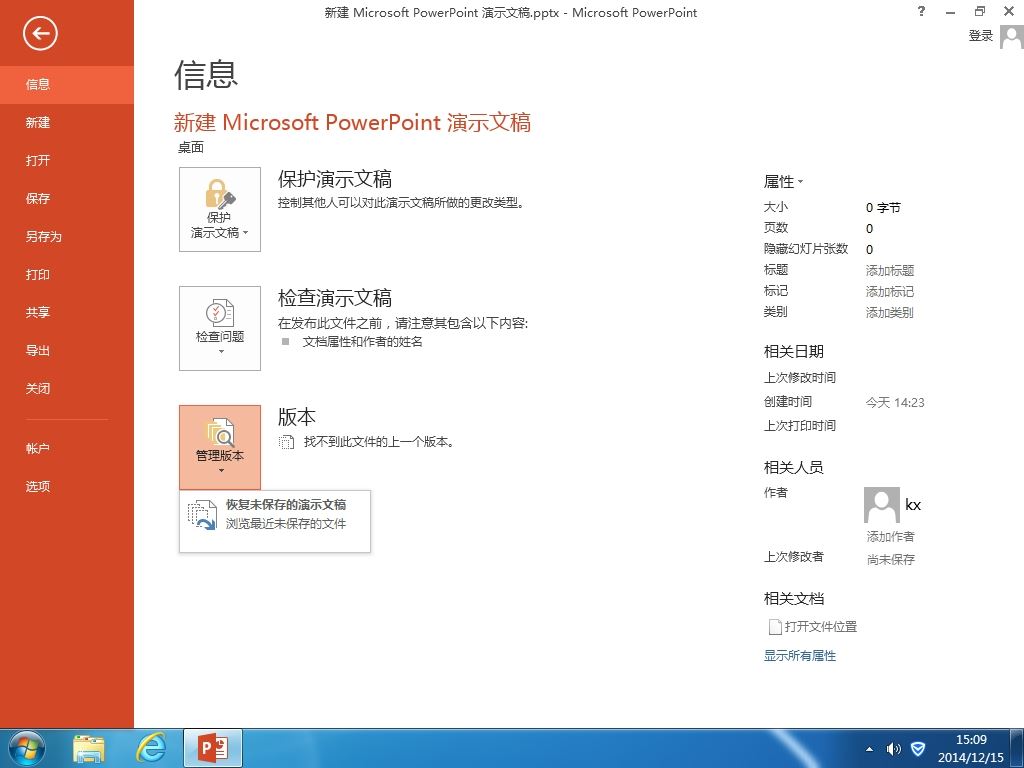
Task: Select the 信息 tab in sidebar
Action: (x=67, y=84)
